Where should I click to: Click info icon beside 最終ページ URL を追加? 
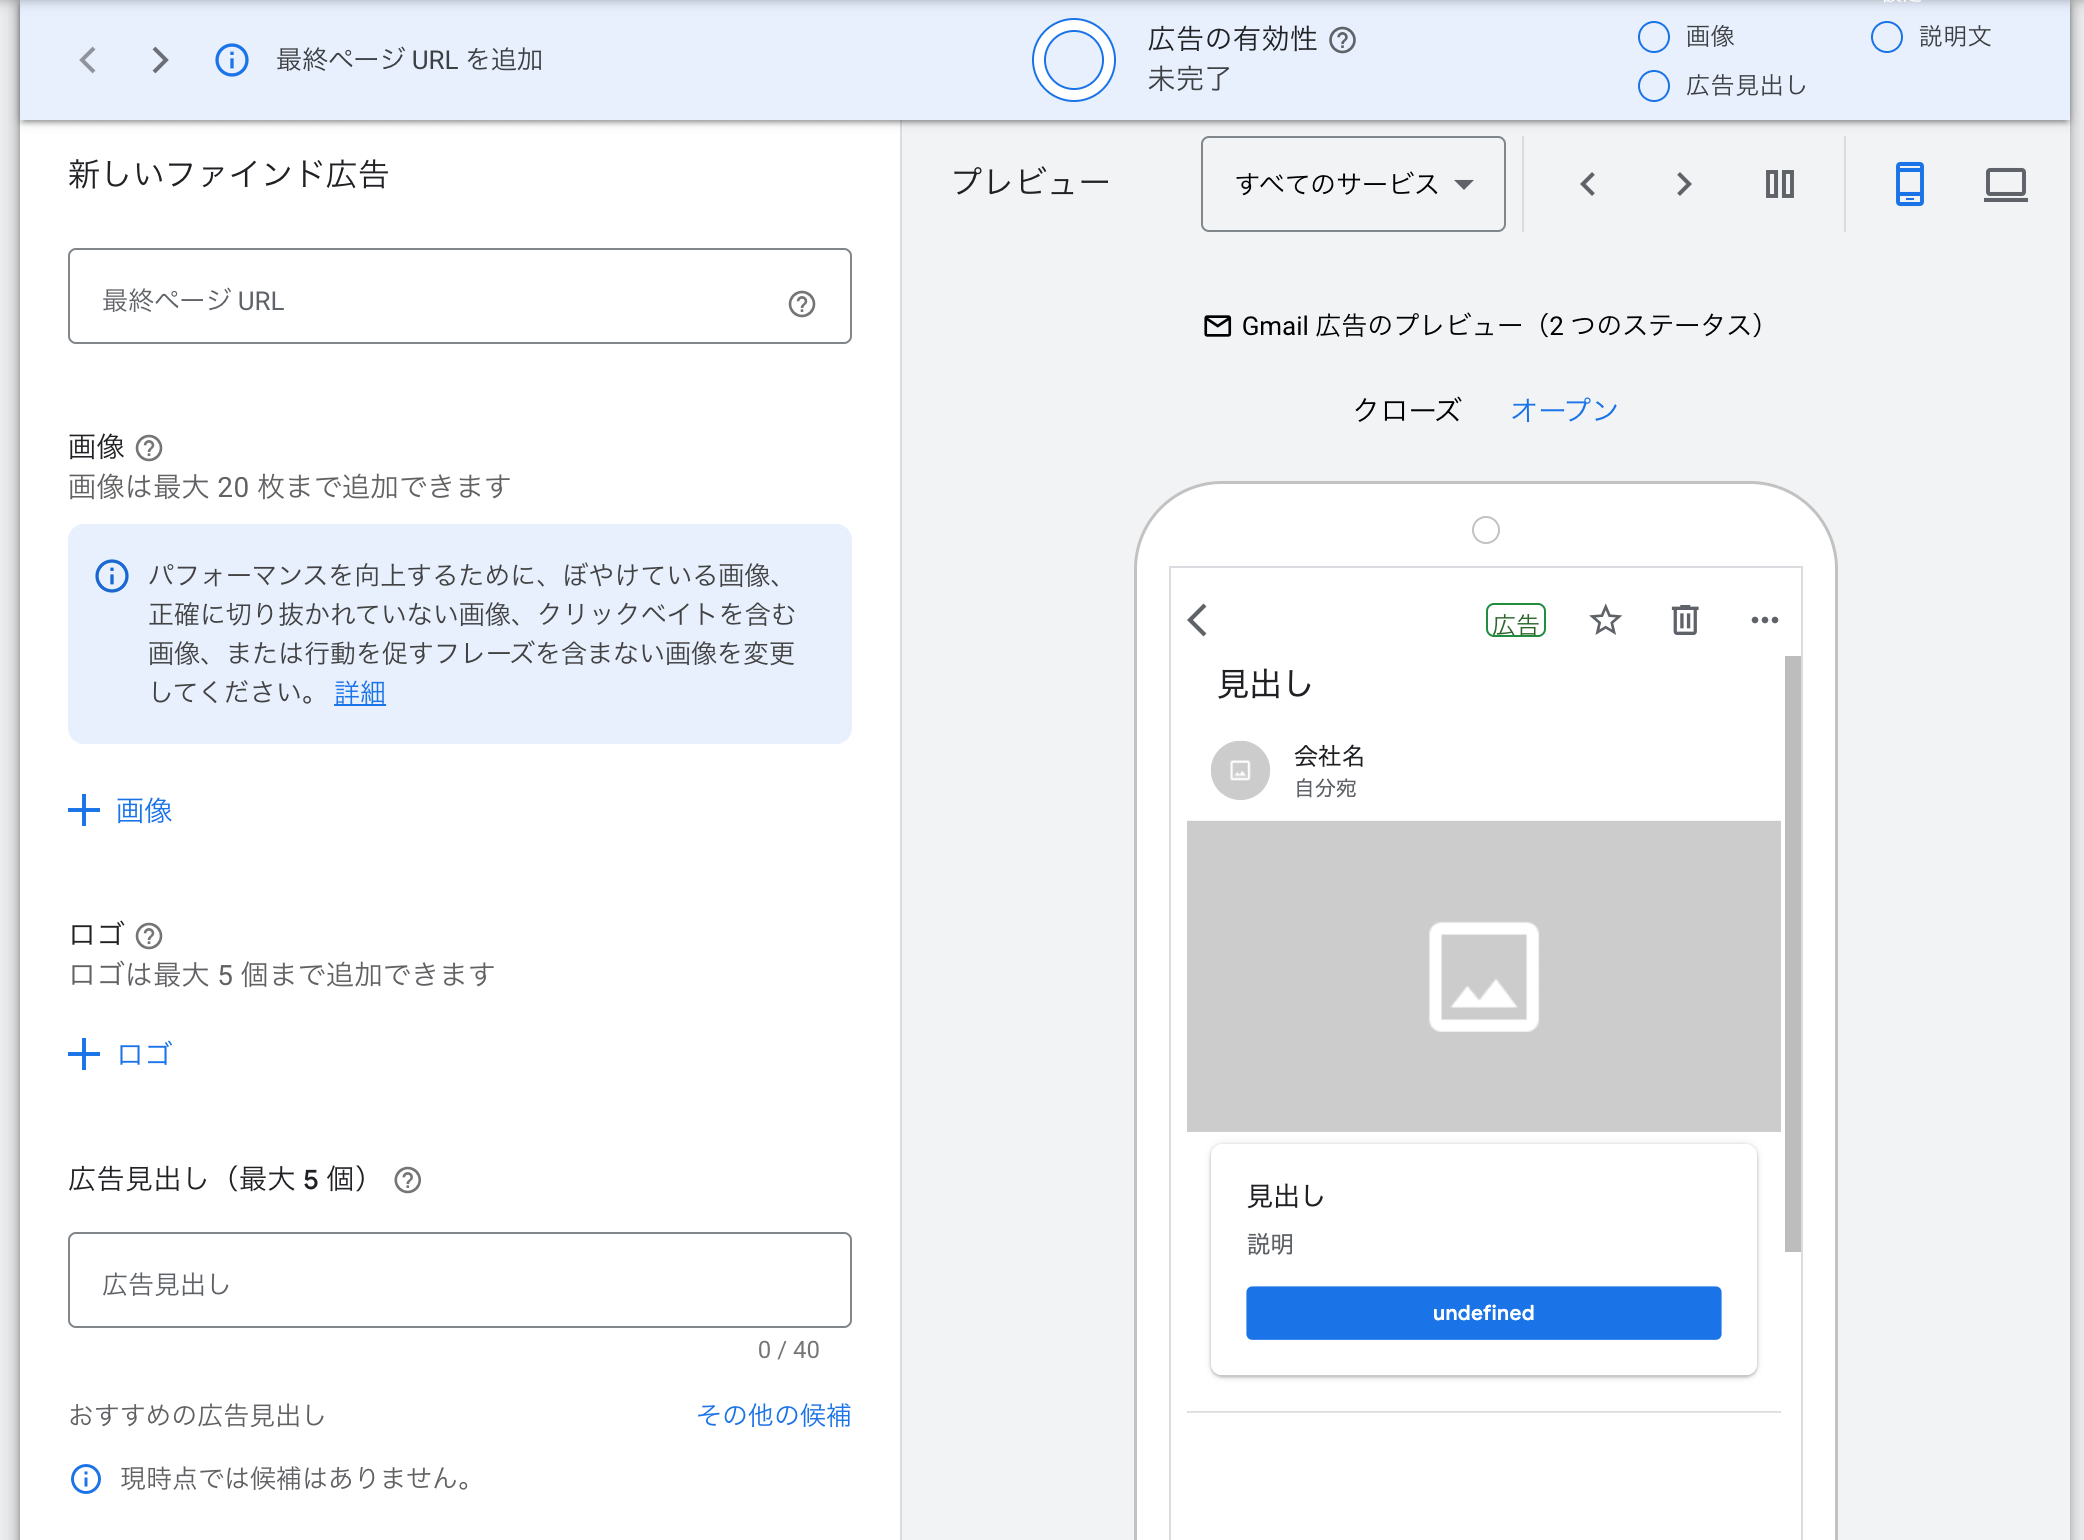tap(232, 60)
